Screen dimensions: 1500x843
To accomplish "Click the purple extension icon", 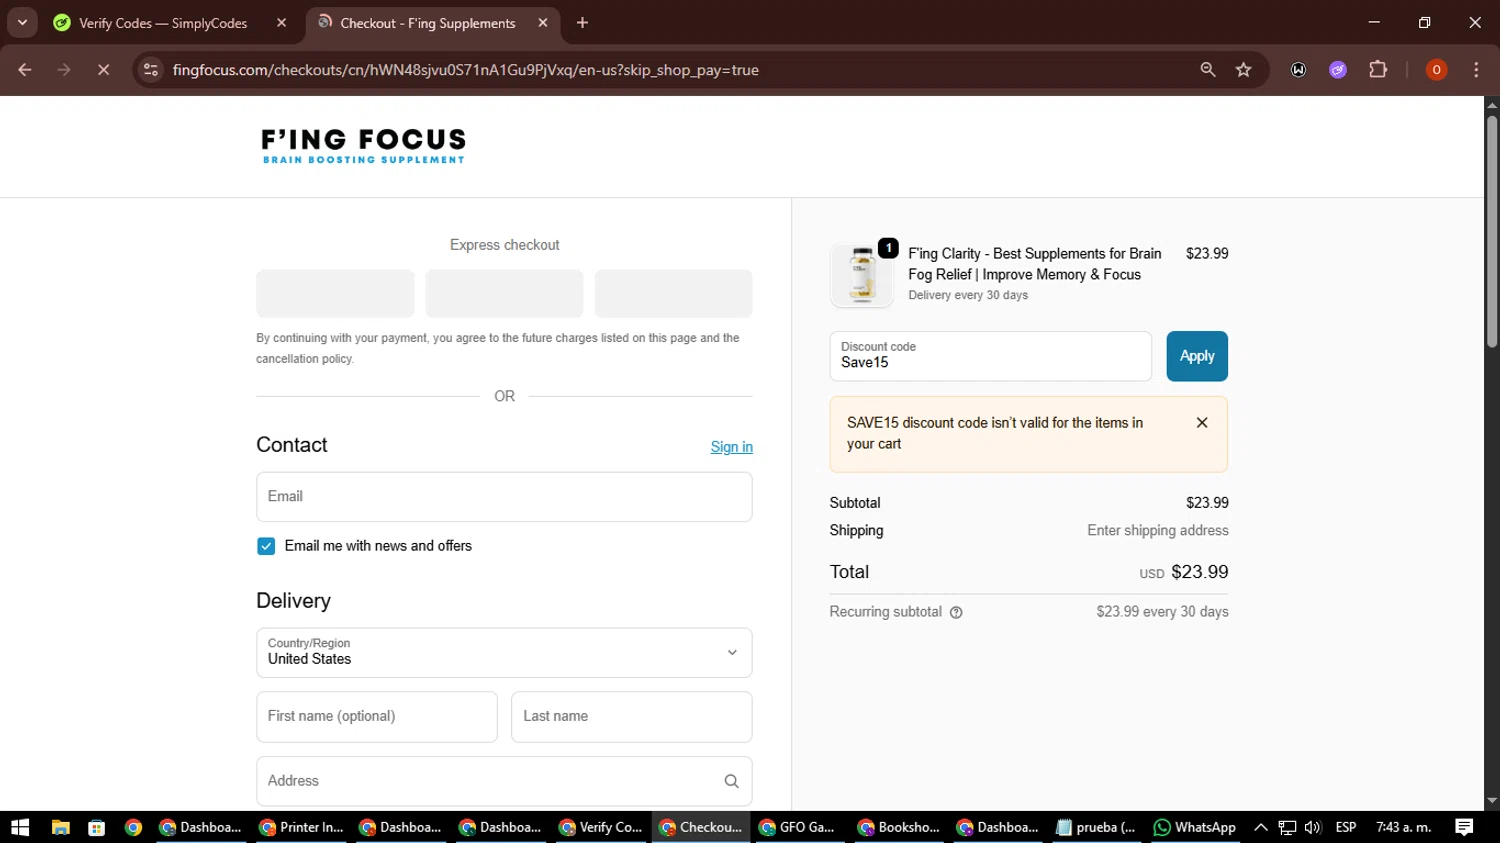I will coord(1338,70).
